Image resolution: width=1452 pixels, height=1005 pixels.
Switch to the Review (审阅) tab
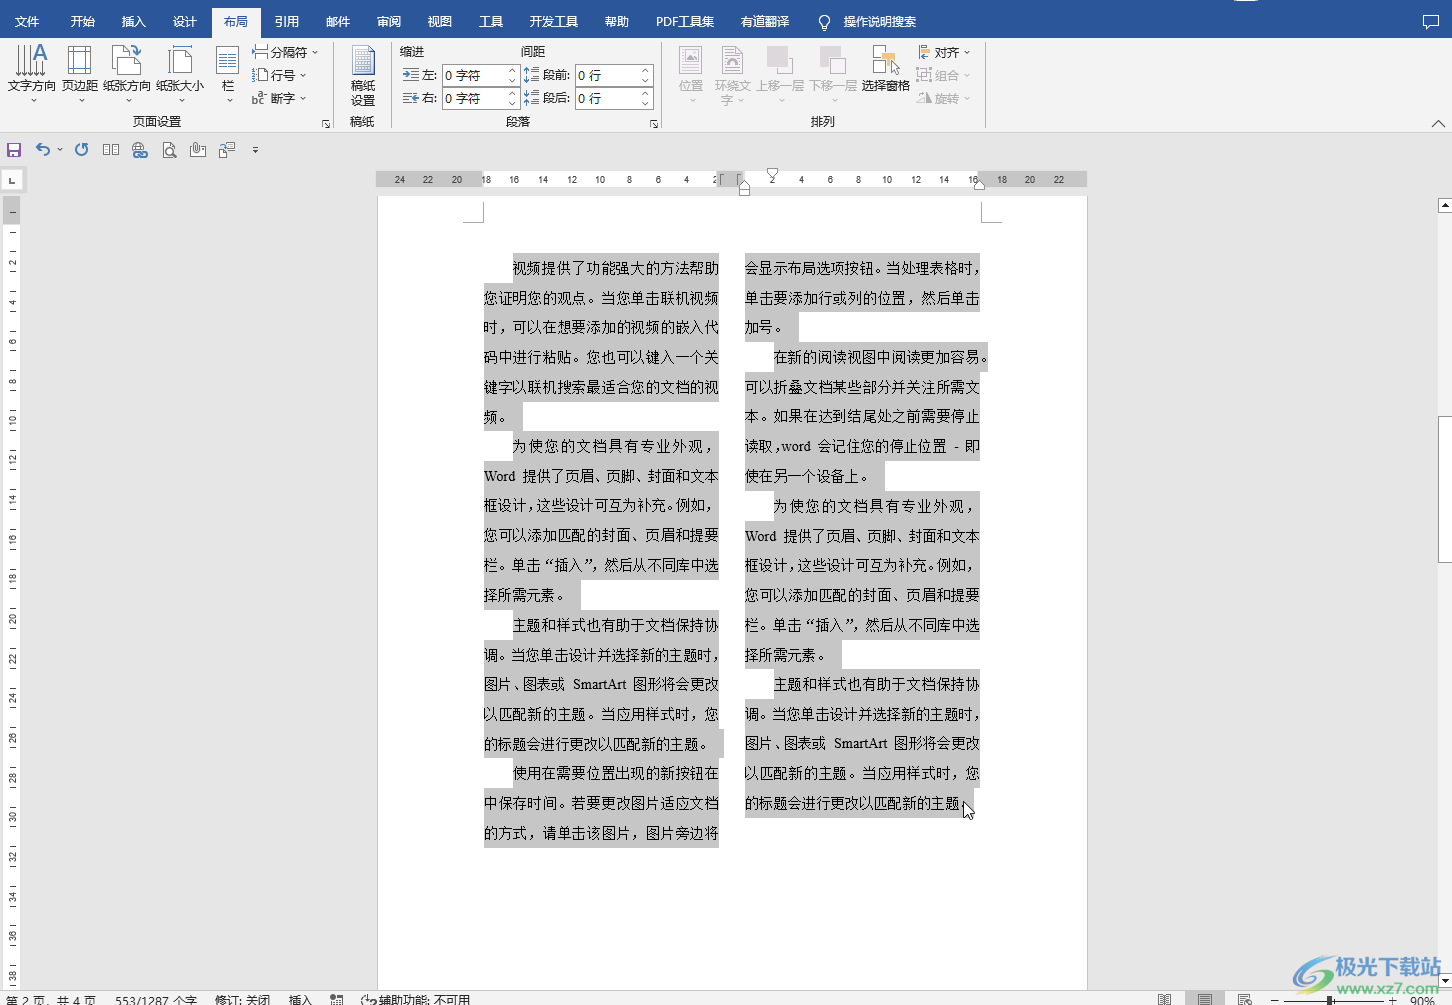click(389, 21)
